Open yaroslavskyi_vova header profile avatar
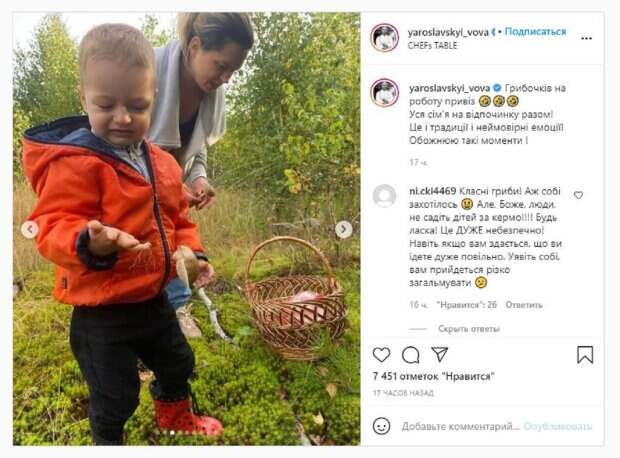 pyautogui.click(x=384, y=38)
